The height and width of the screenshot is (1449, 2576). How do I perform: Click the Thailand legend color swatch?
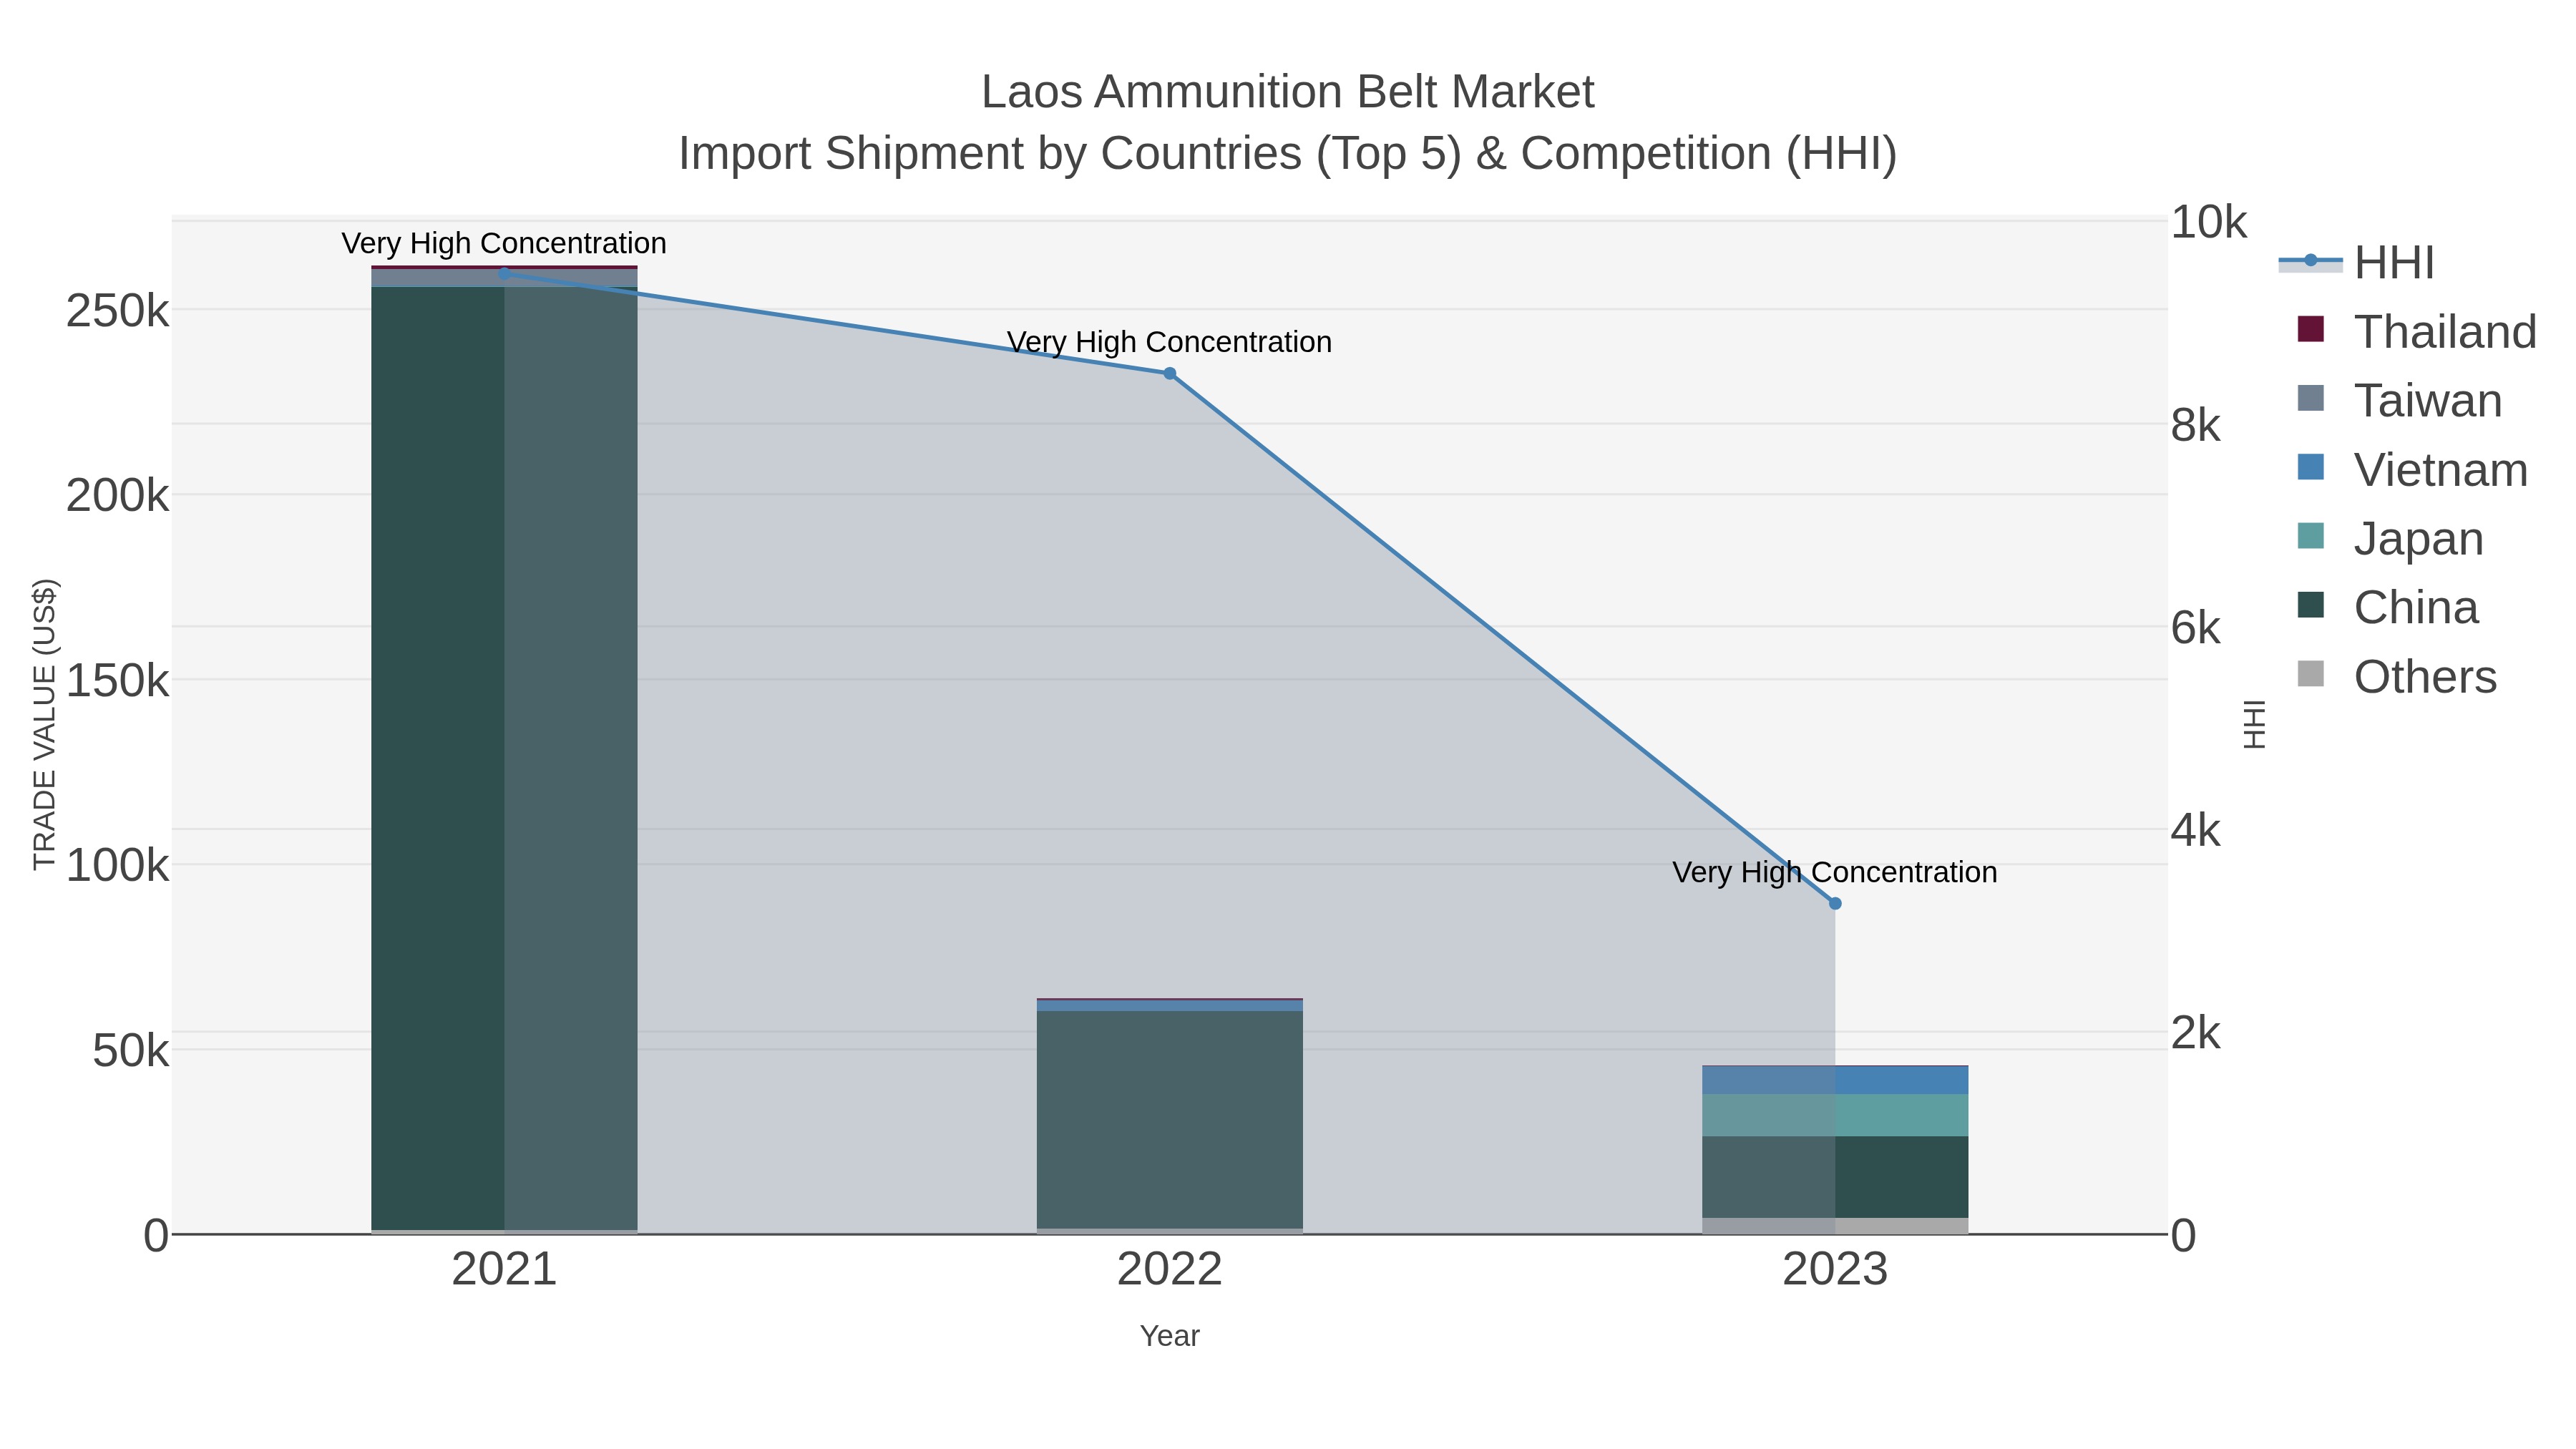click(2311, 329)
